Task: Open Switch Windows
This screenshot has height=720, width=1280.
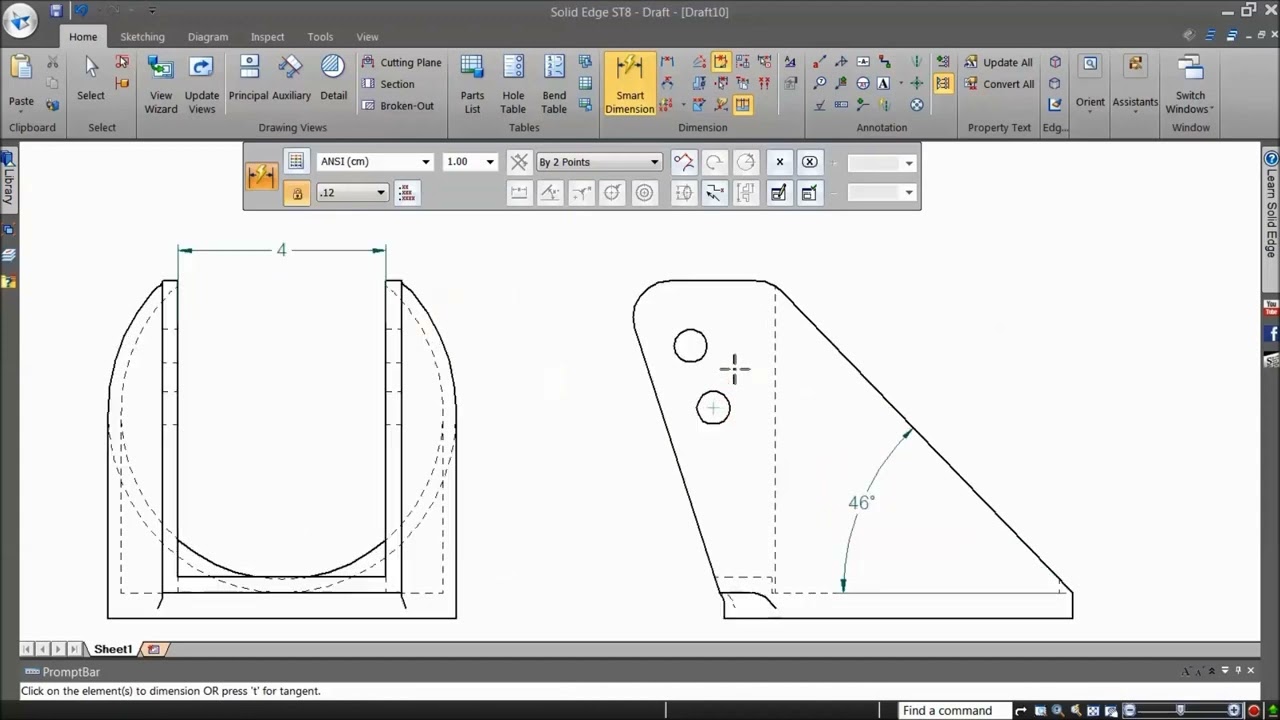Action: 1190,84
